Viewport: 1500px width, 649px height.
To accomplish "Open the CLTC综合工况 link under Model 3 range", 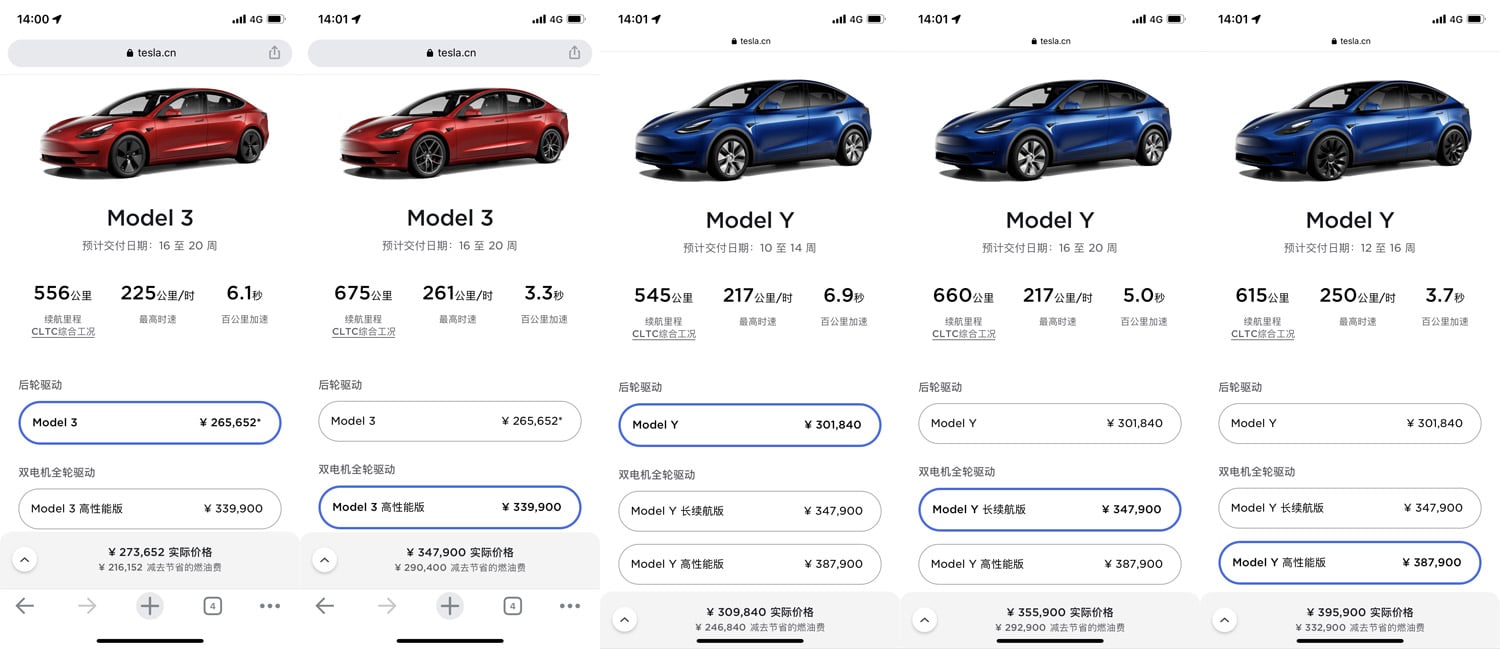I will click(x=63, y=332).
